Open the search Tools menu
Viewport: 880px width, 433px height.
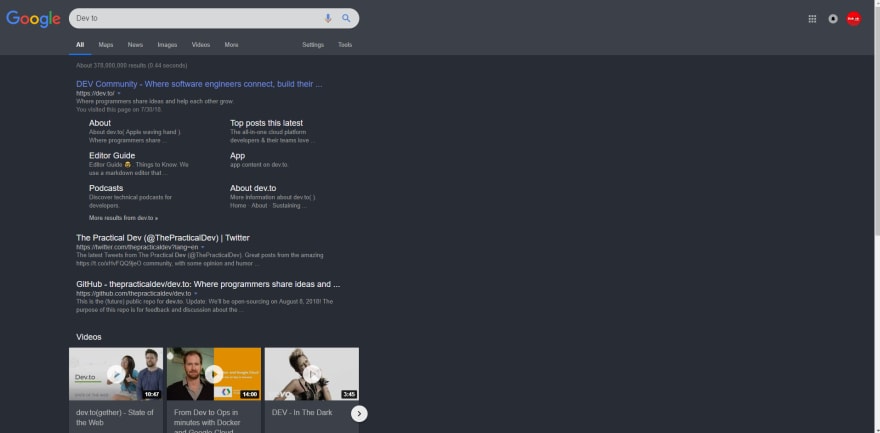coord(345,45)
